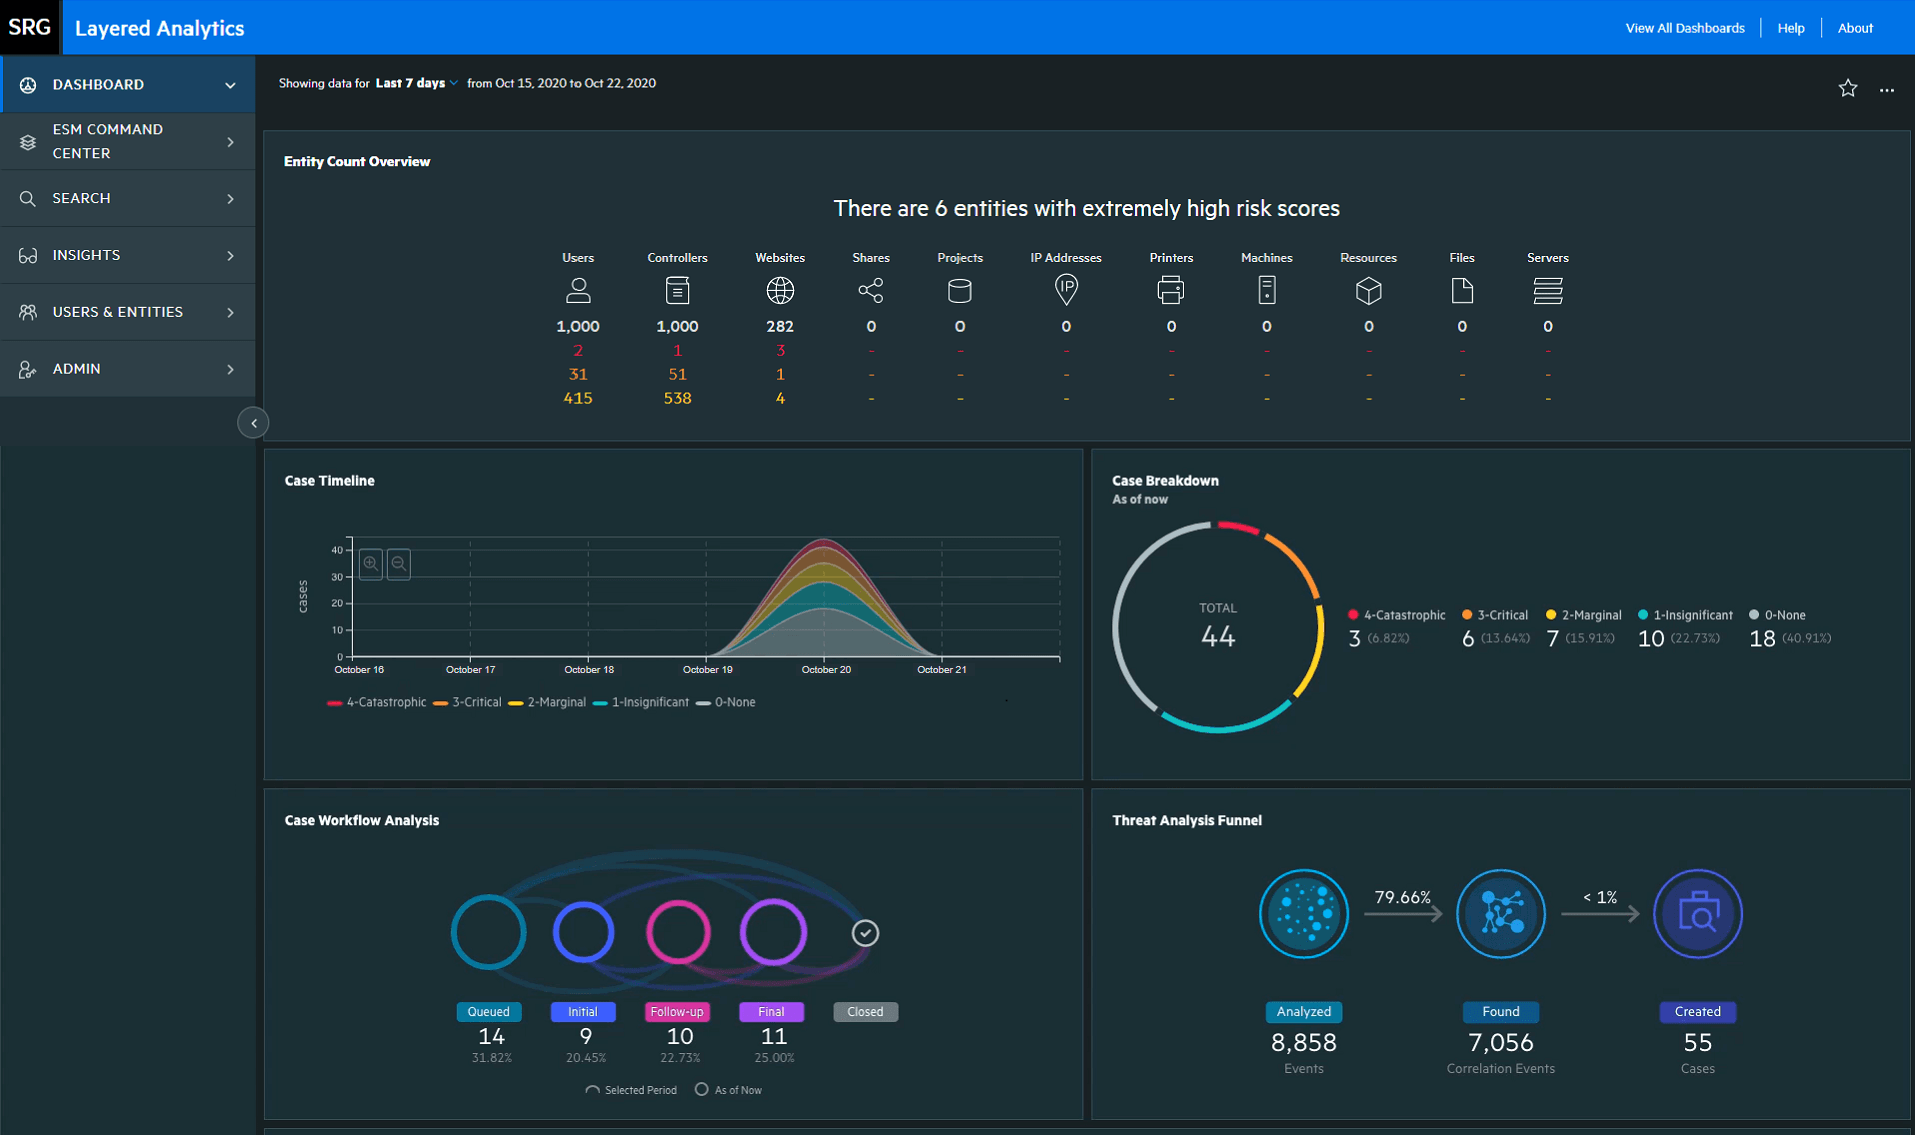Expand the Users & Entities section
This screenshot has width=1915, height=1135.
tap(118, 311)
